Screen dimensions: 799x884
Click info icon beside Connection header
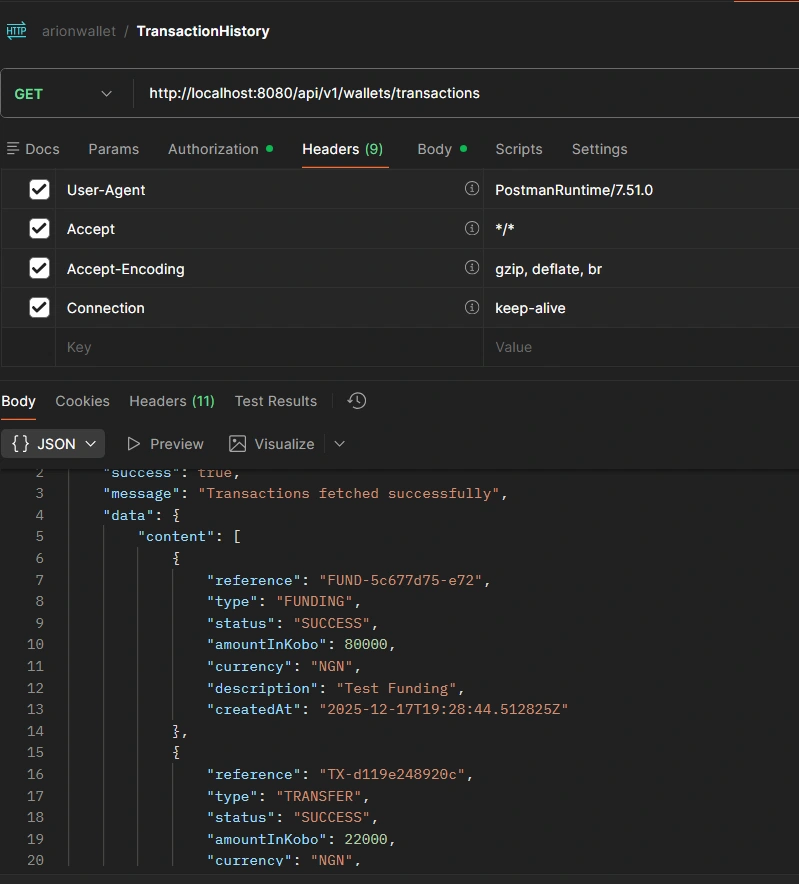pyautogui.click(x=472, y=307)
